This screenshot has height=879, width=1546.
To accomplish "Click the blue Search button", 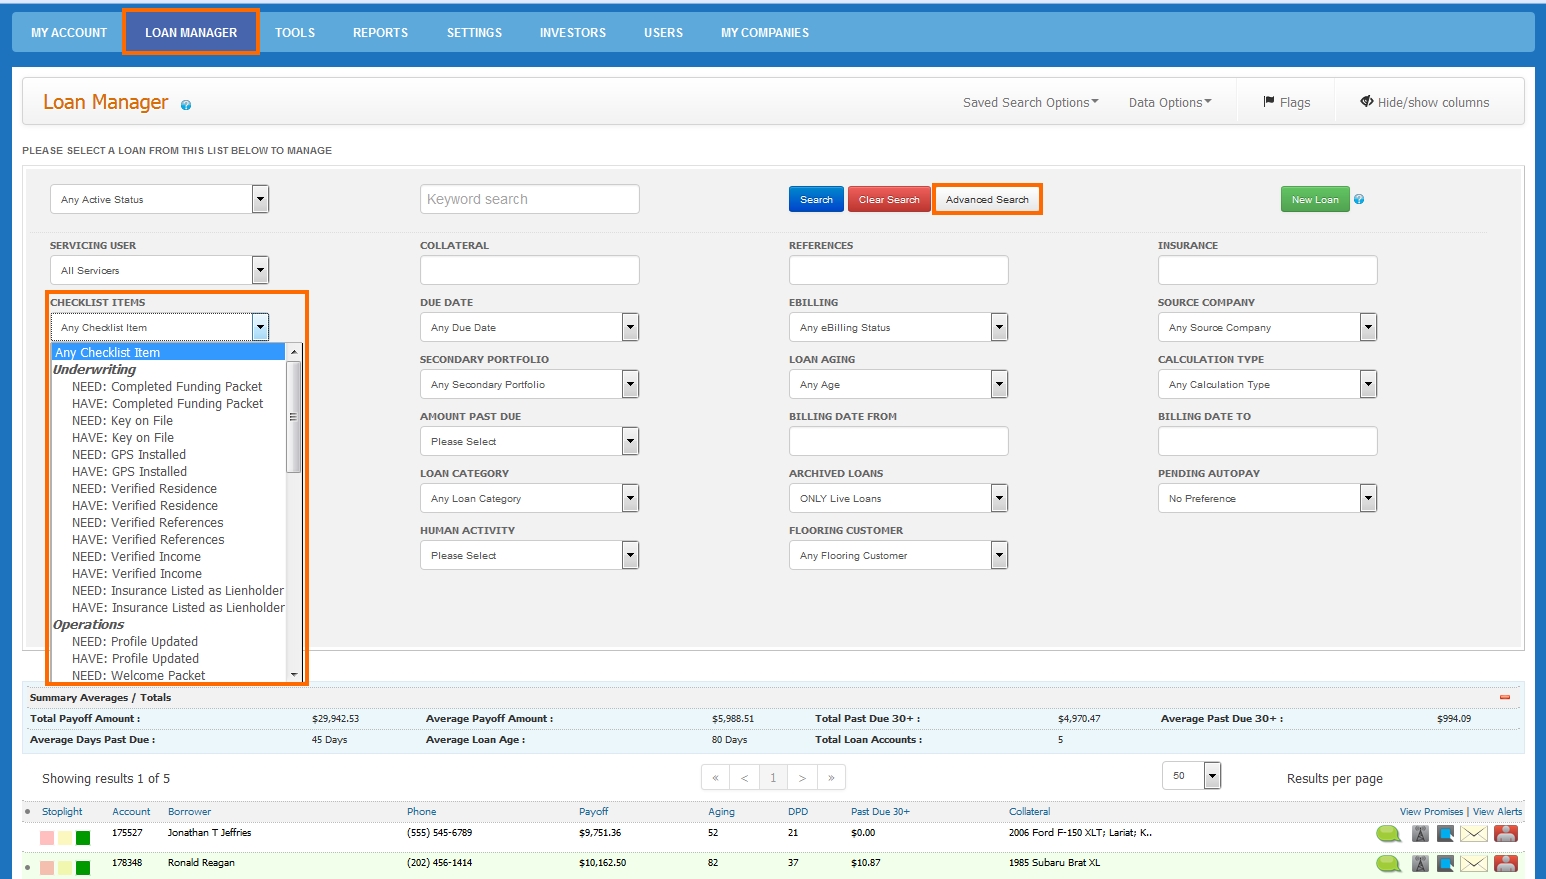I will 816,199.
